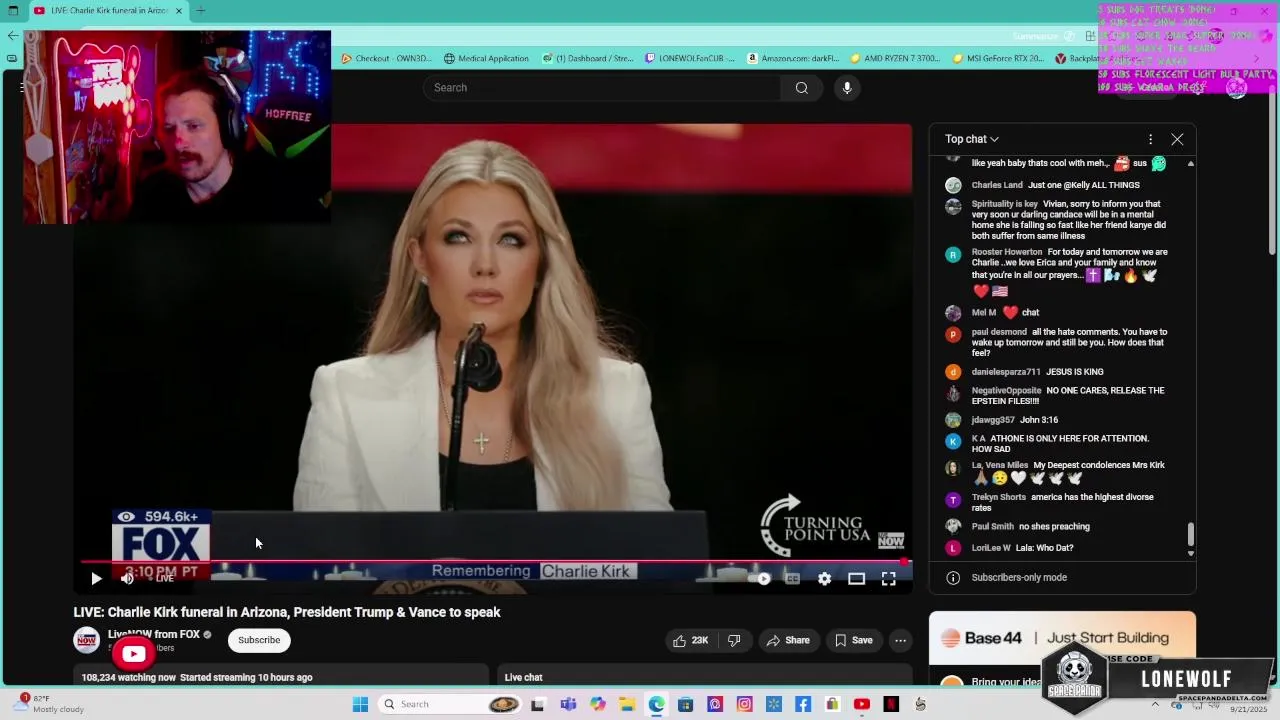Screen dimensions: 1280x720
Task: Select the Live chat section header
Action: coord(523,677)
